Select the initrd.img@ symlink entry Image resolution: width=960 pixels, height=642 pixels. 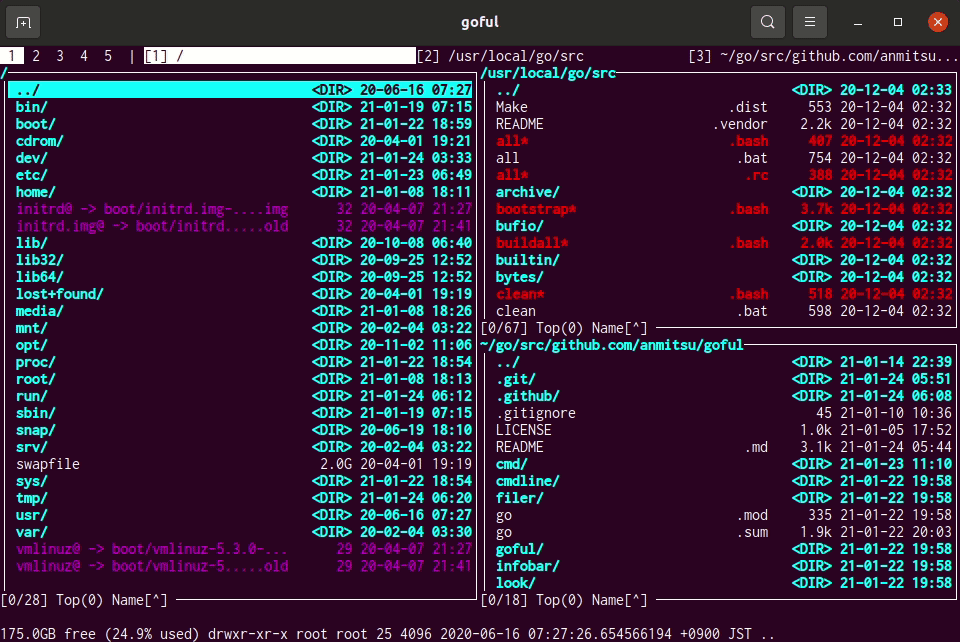(244, 226)
